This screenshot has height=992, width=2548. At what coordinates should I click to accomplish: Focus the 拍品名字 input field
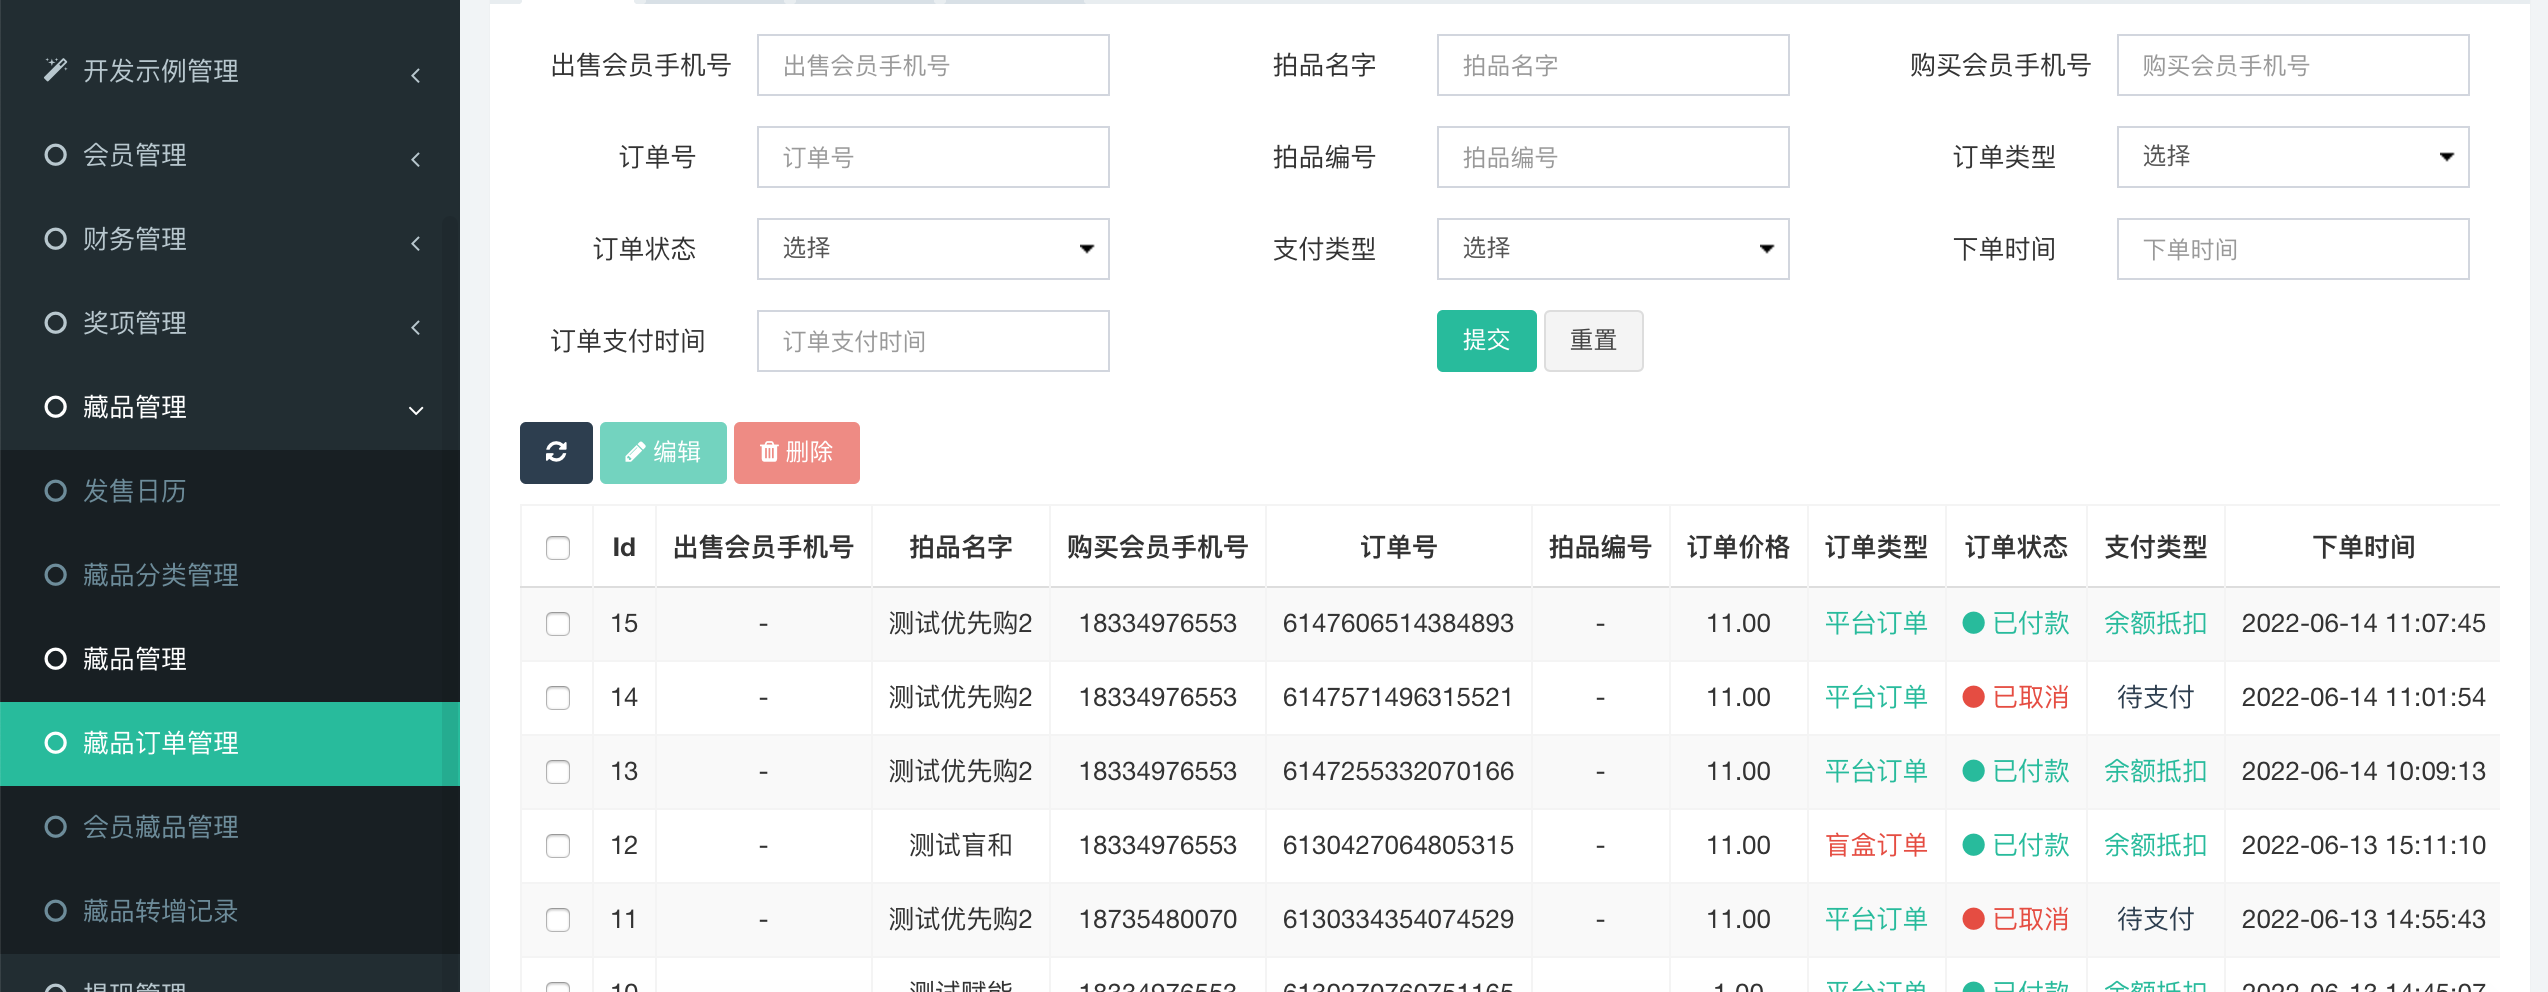(1613, 65)
